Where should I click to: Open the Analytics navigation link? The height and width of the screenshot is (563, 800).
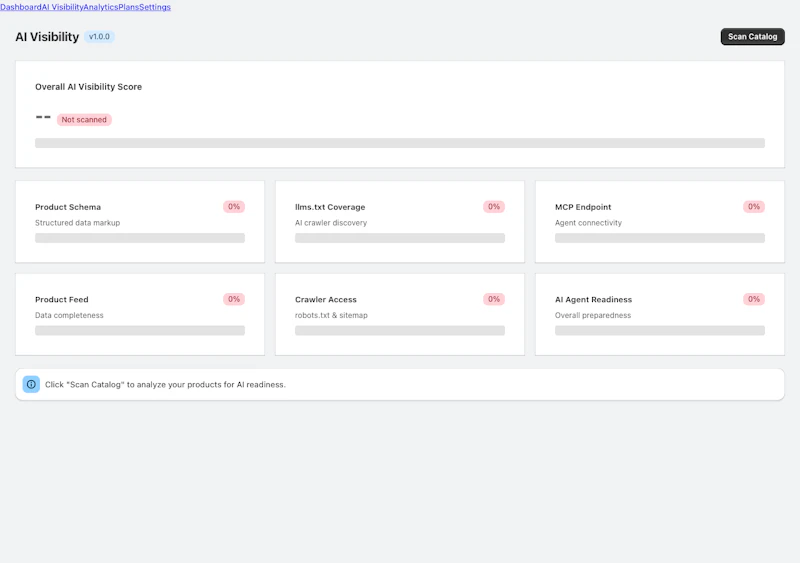[101, 7]
